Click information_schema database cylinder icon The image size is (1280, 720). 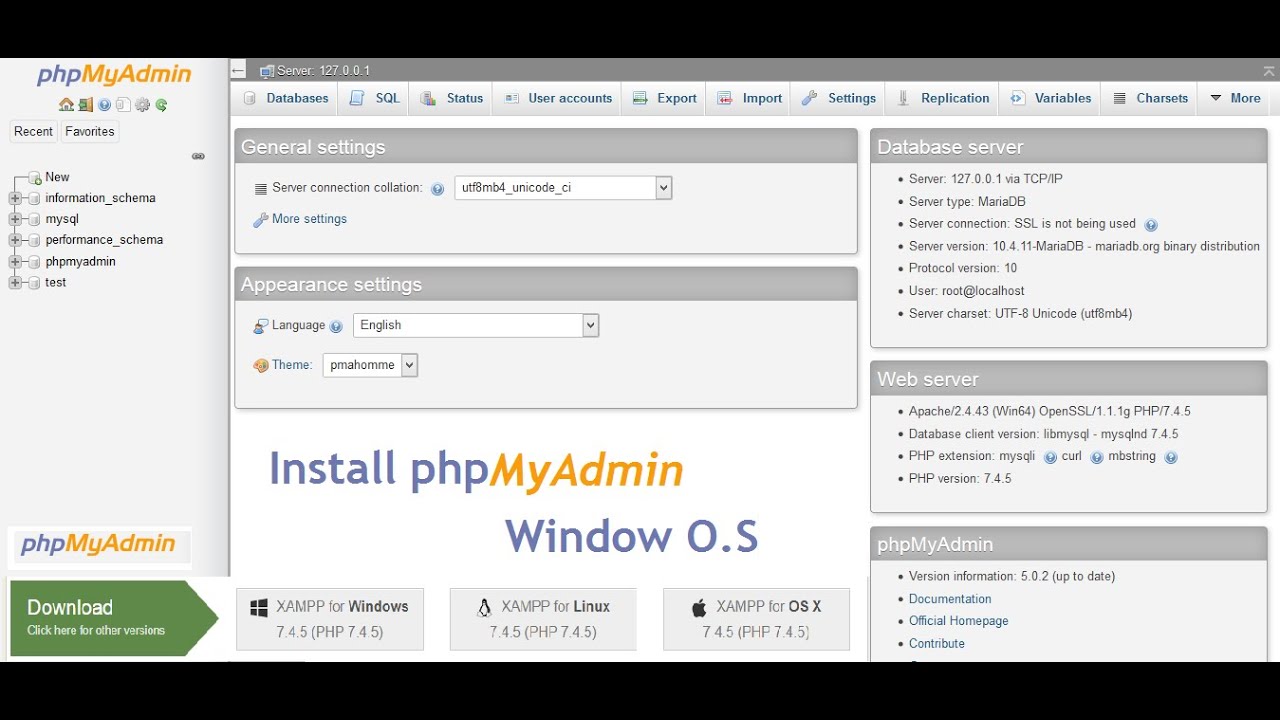[34, 199]
